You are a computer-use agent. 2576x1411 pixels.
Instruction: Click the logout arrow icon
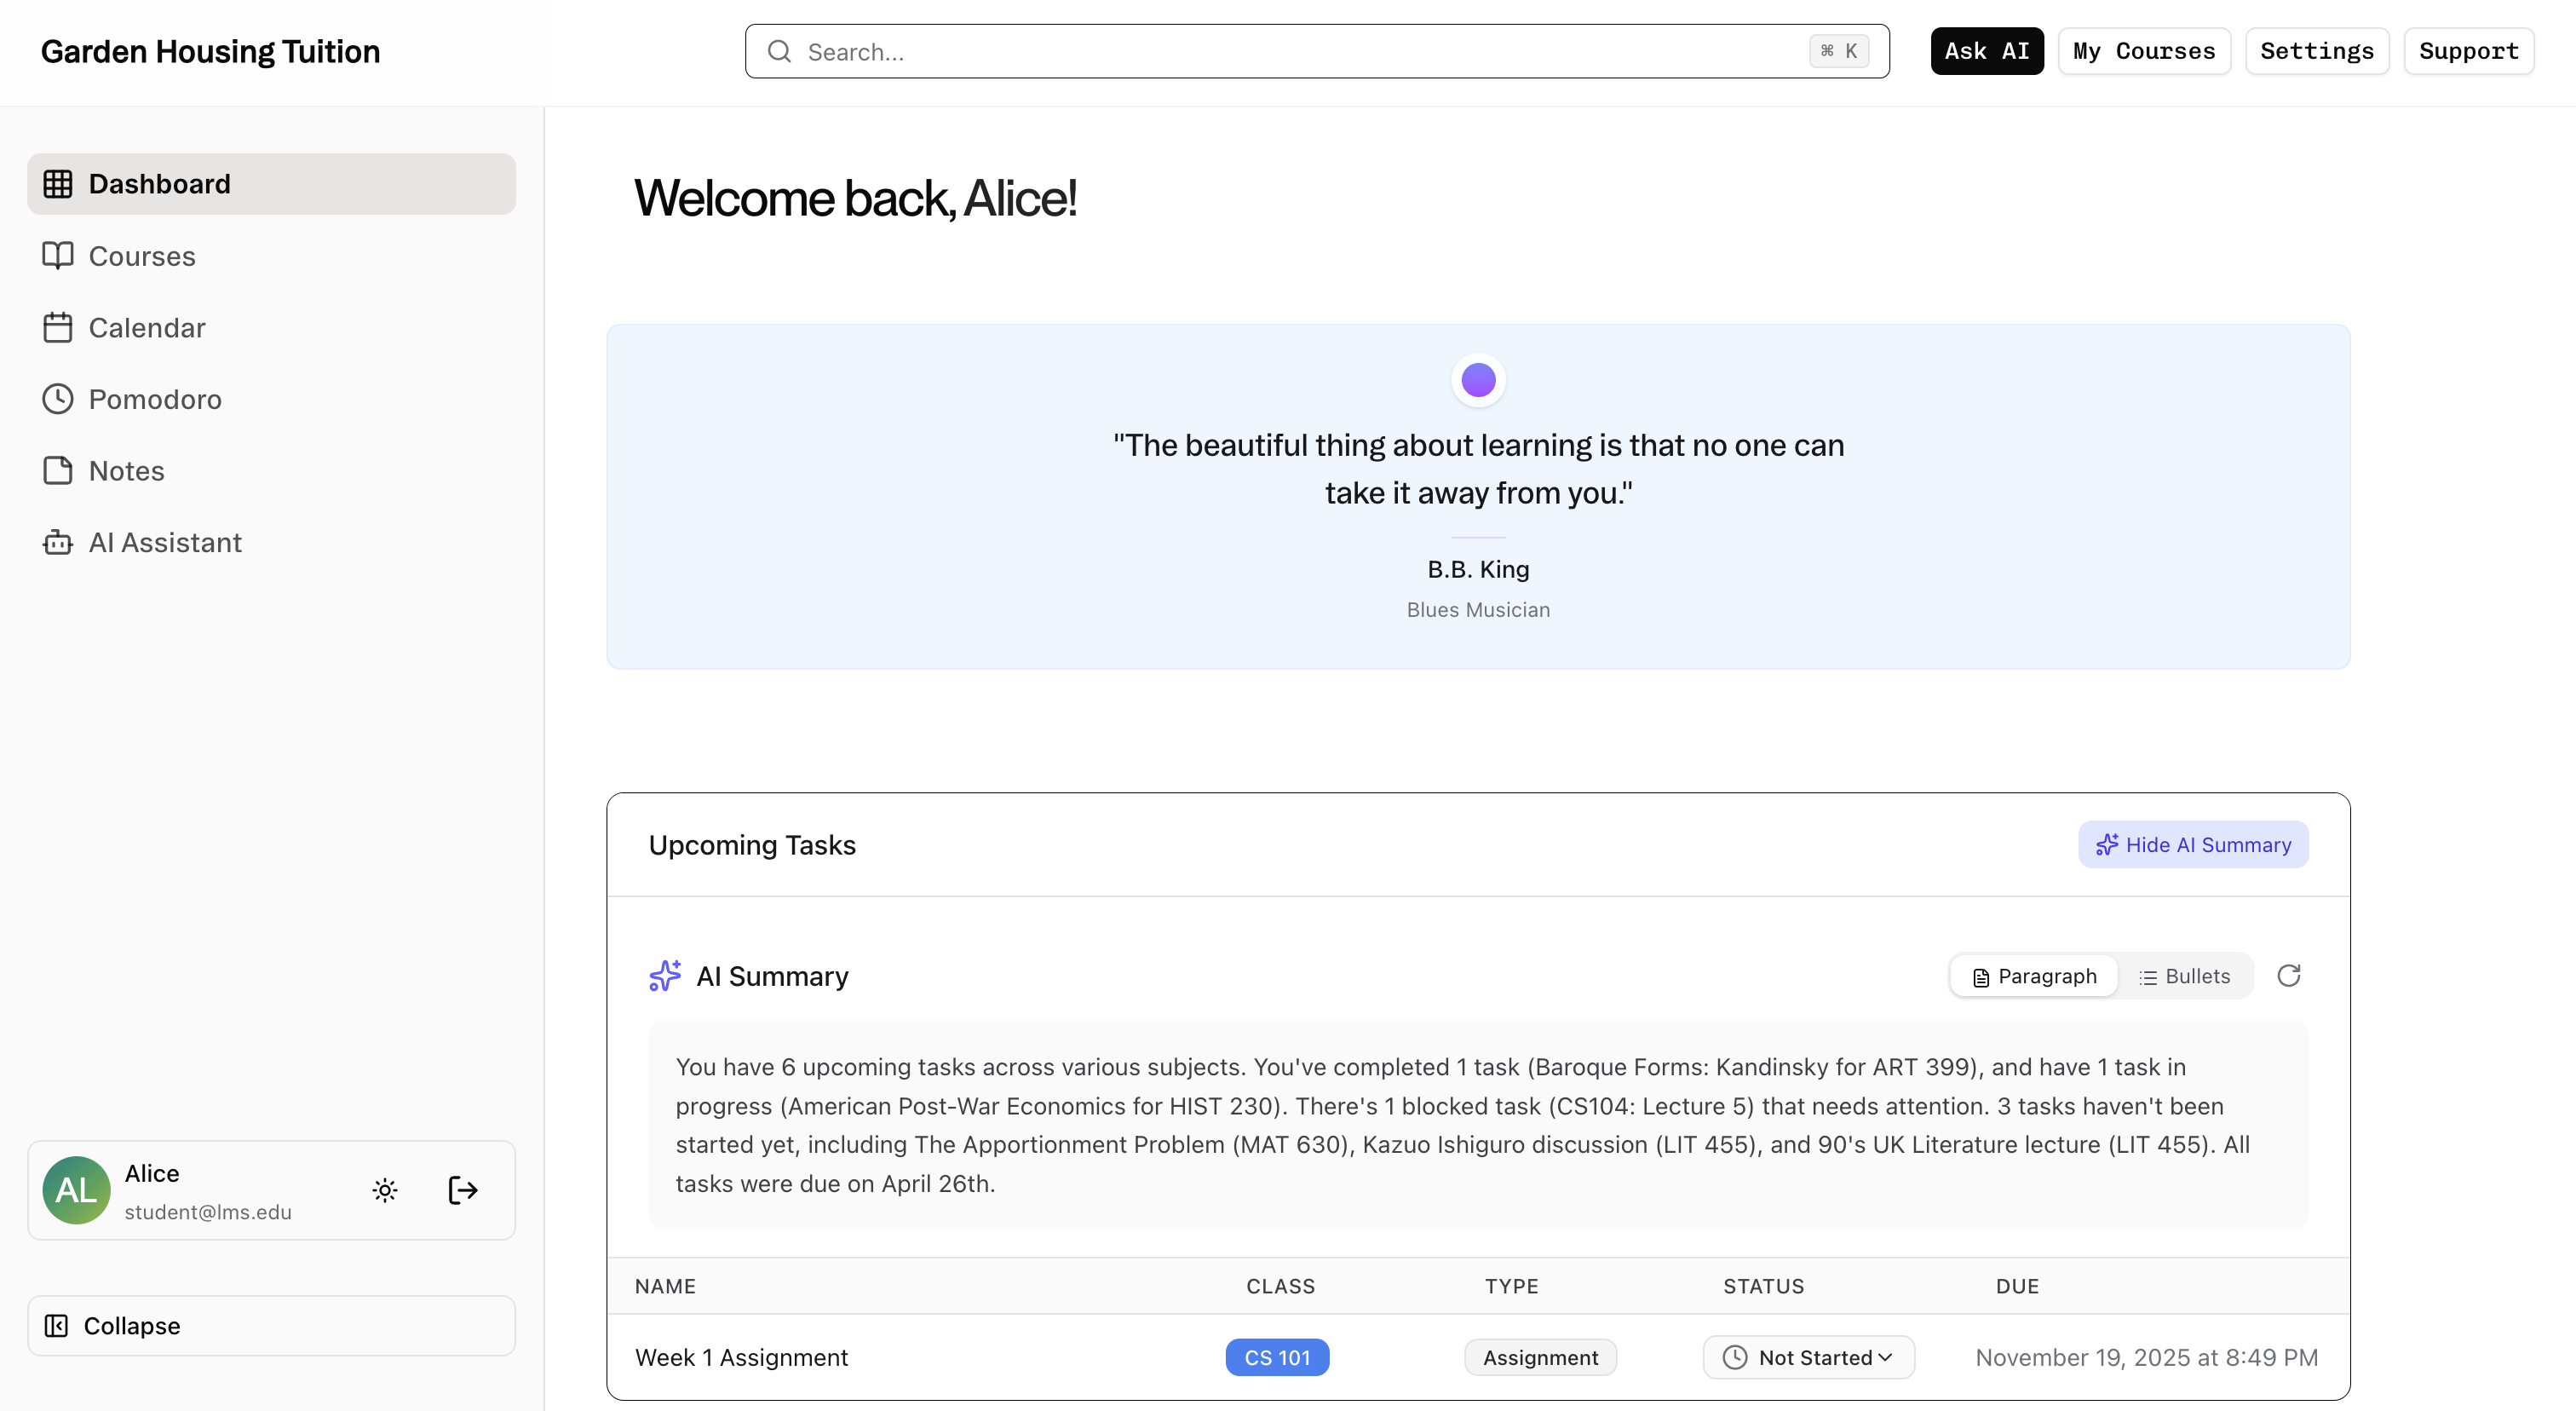point(462,1190)
